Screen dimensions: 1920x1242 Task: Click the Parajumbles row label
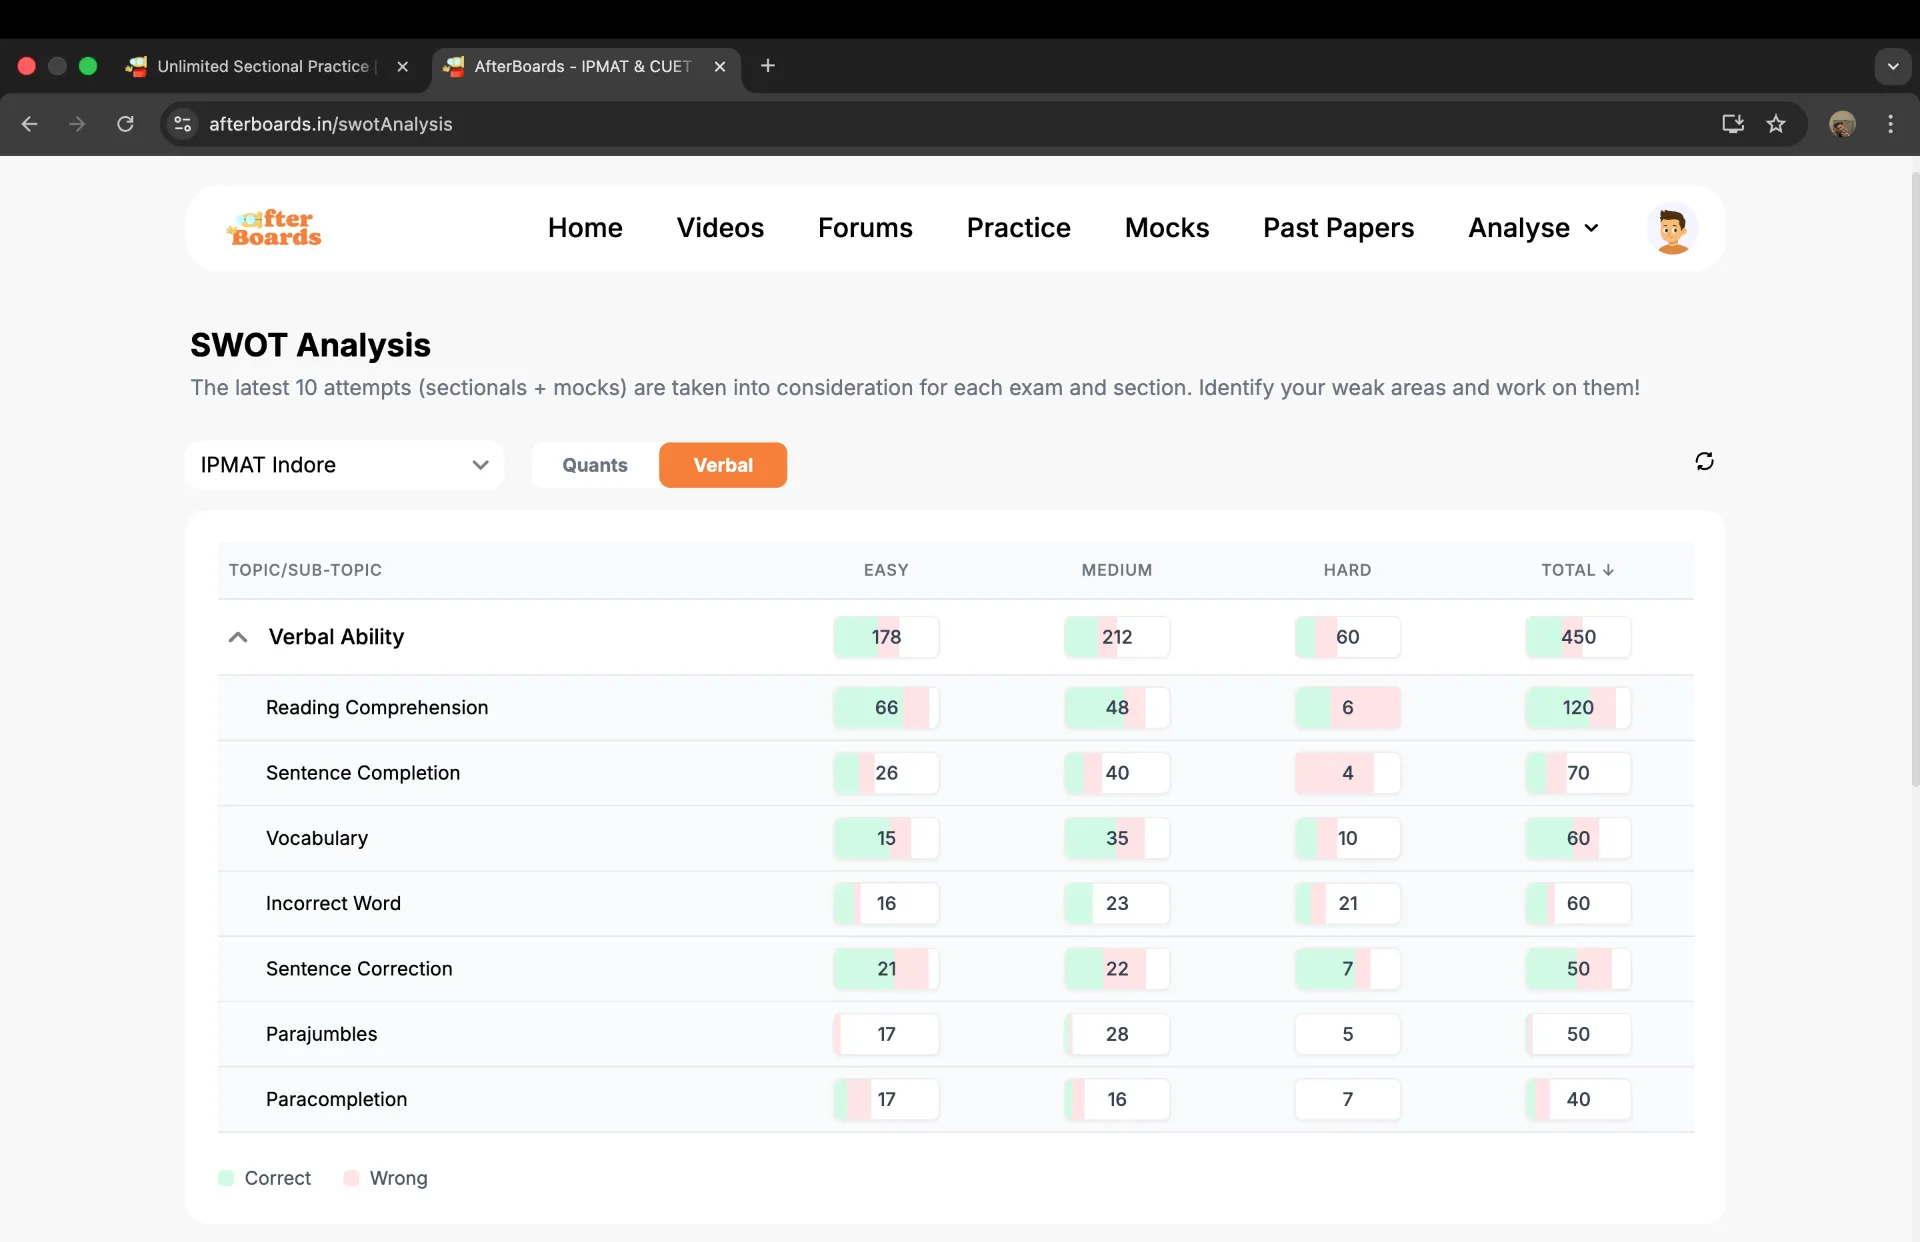[x=321, y=1034]
